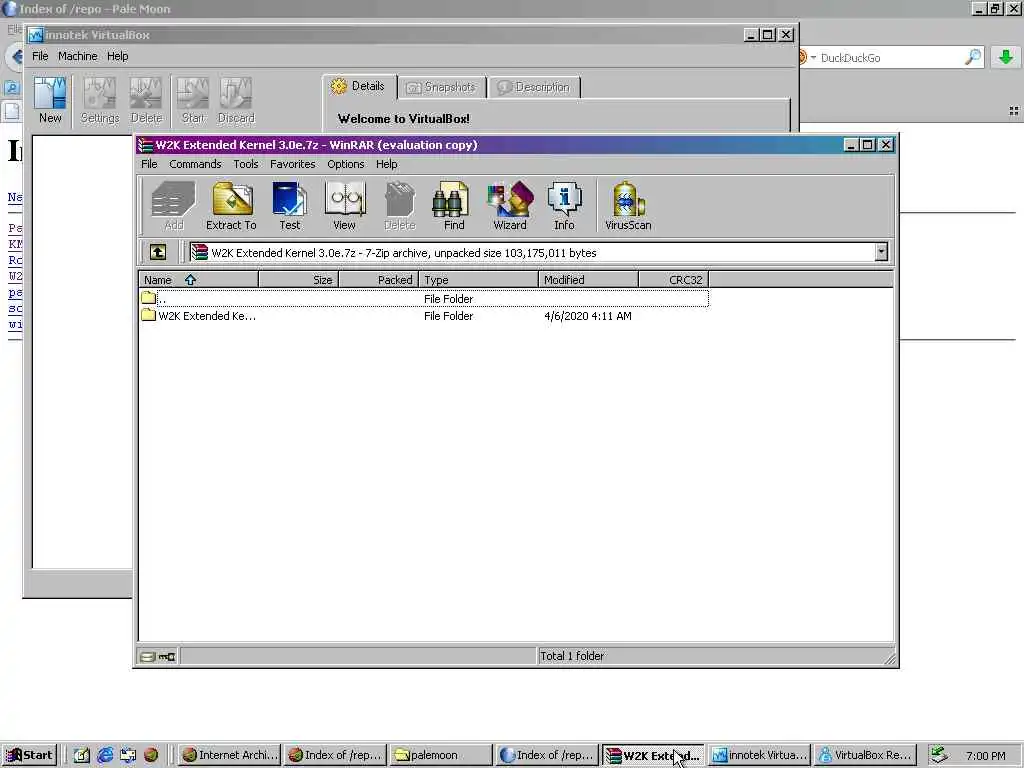Click the grayed Delete icon in WinRAR toolbar
The width and height of the screenshot is (1024, 768).
point(400,205)
